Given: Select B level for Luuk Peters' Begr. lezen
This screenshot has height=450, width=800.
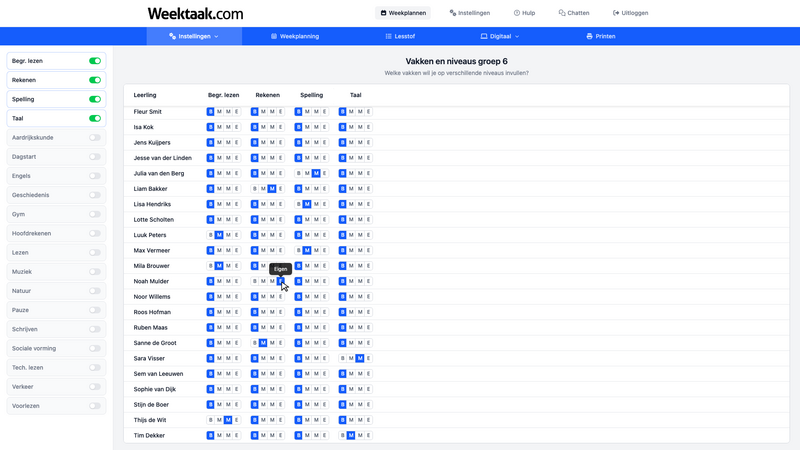Looking at the screenshot, I should click(x=210, y=235).
